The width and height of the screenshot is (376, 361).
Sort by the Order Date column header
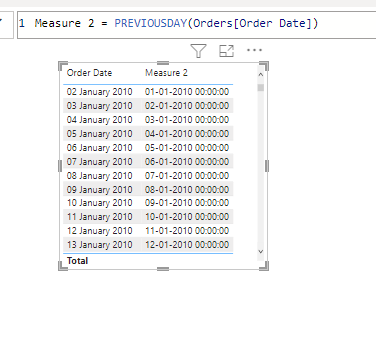(89, 73)
